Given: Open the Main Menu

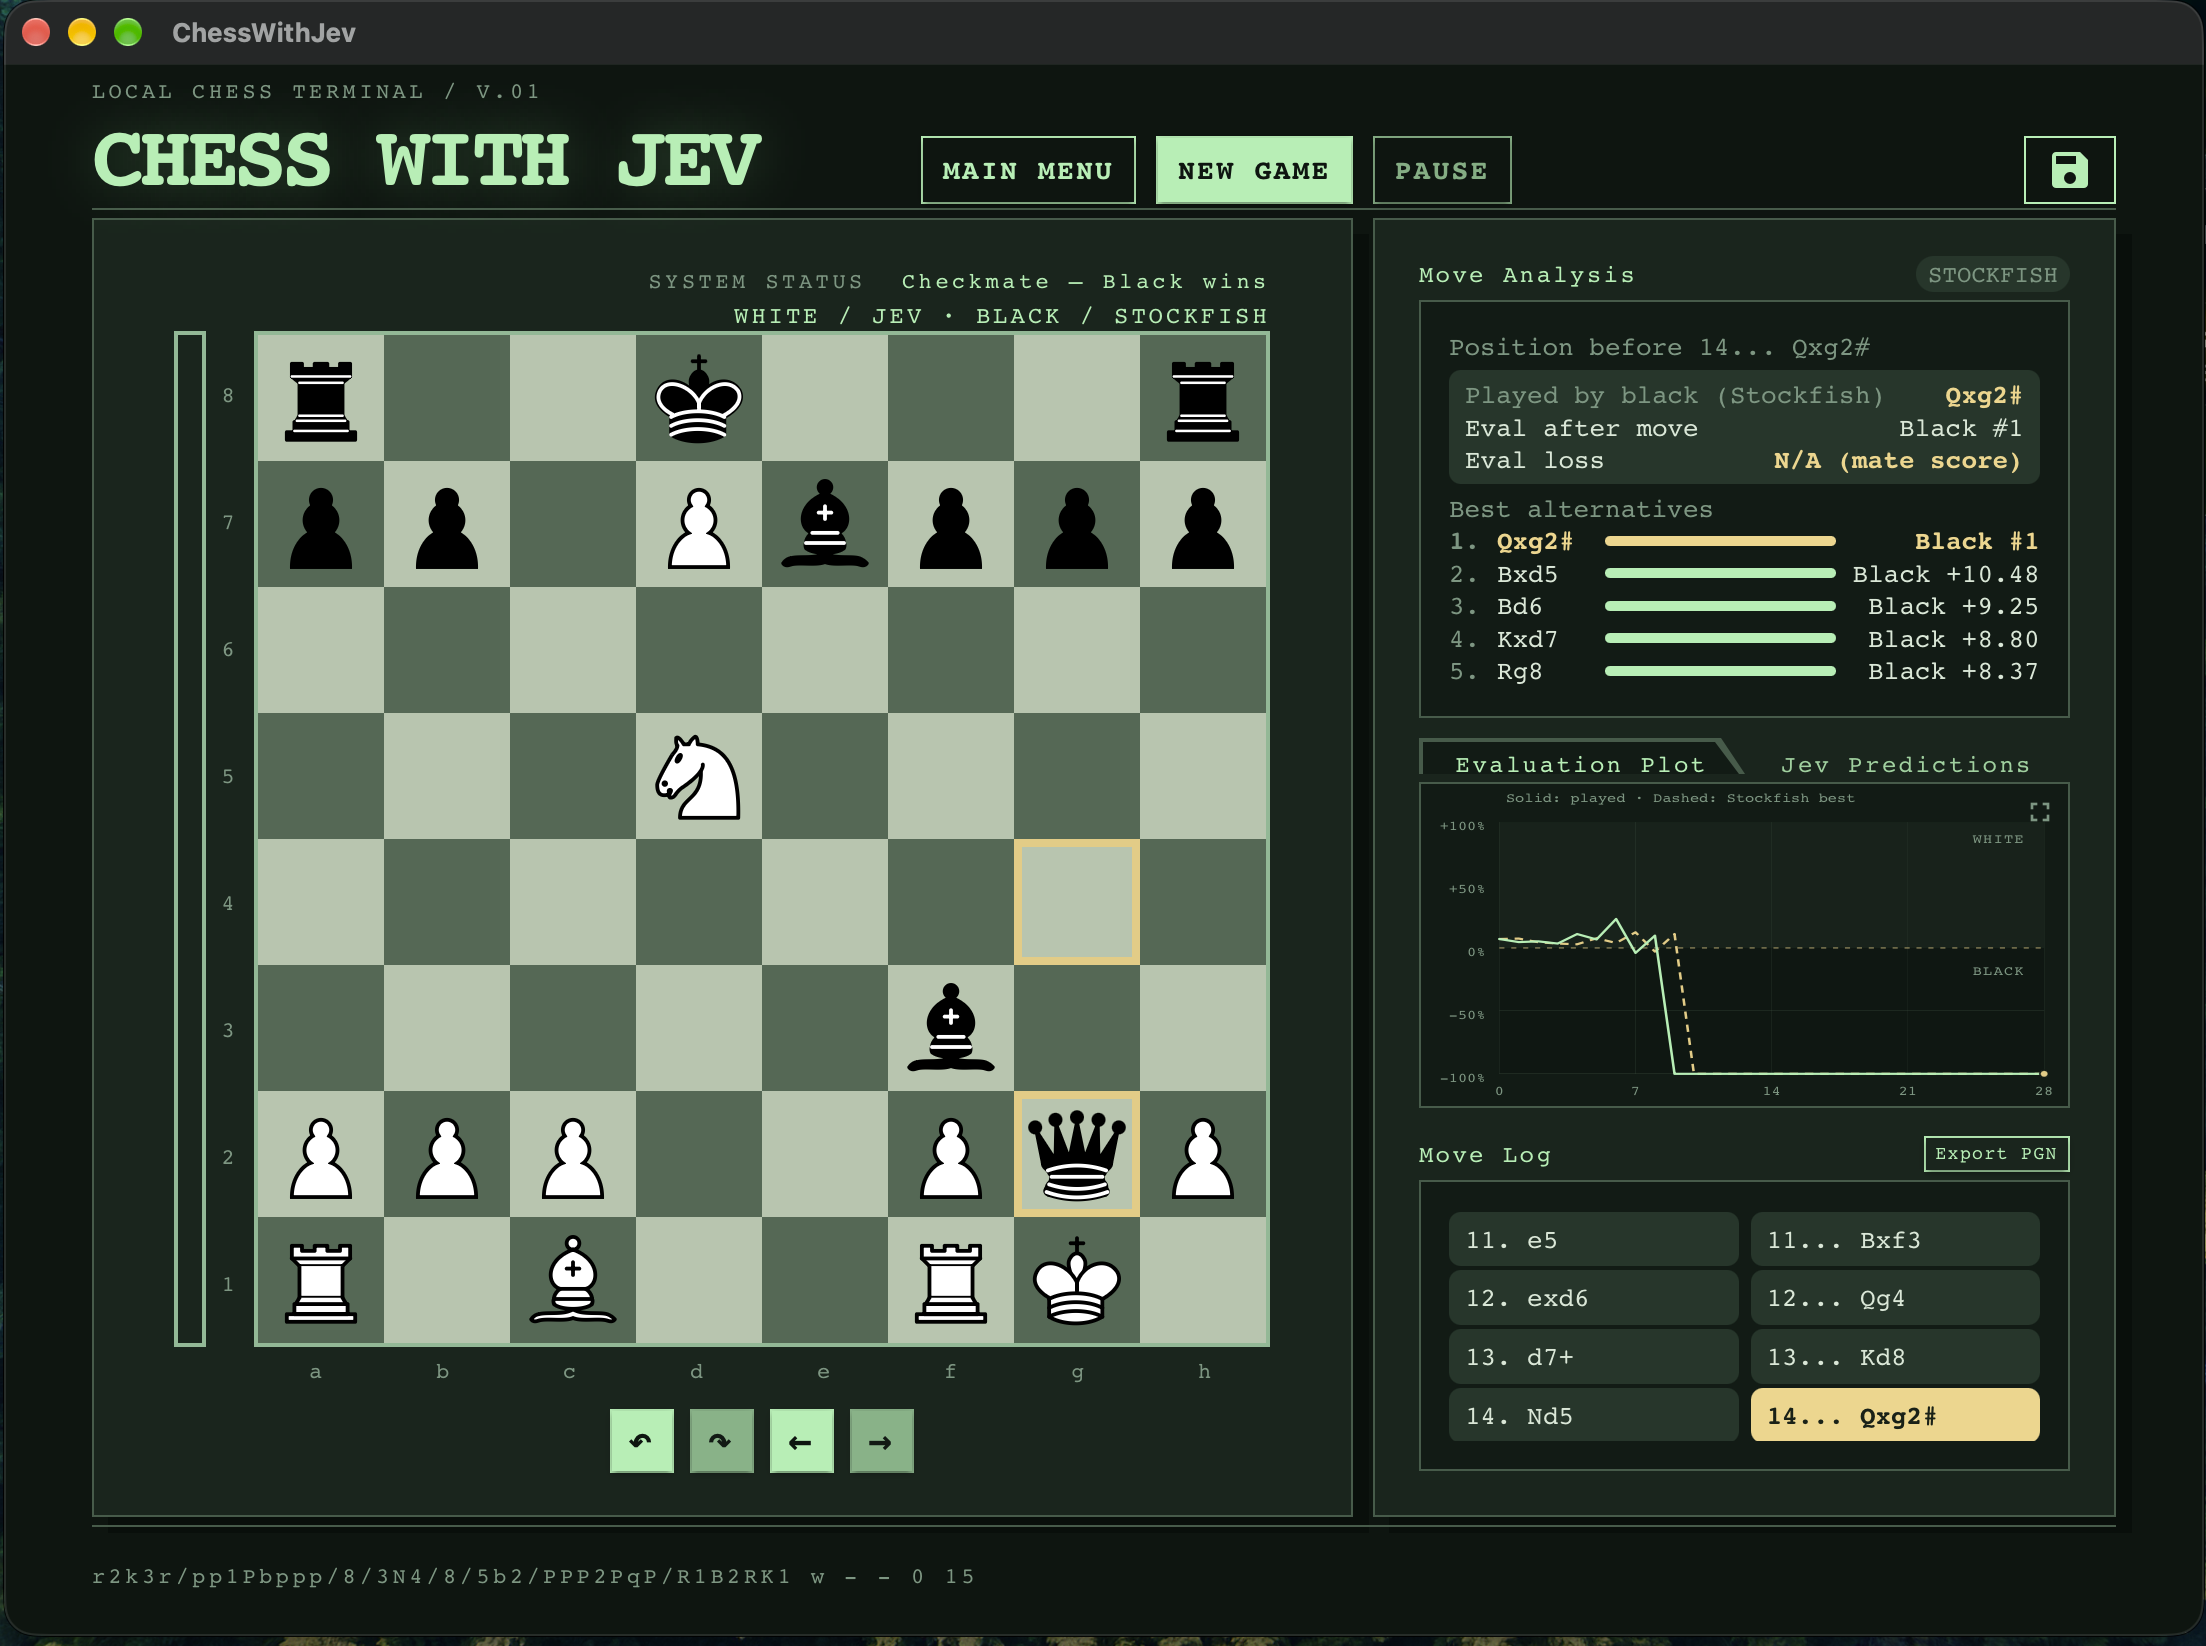Looking at the screenshot, I should [1028, 170].
